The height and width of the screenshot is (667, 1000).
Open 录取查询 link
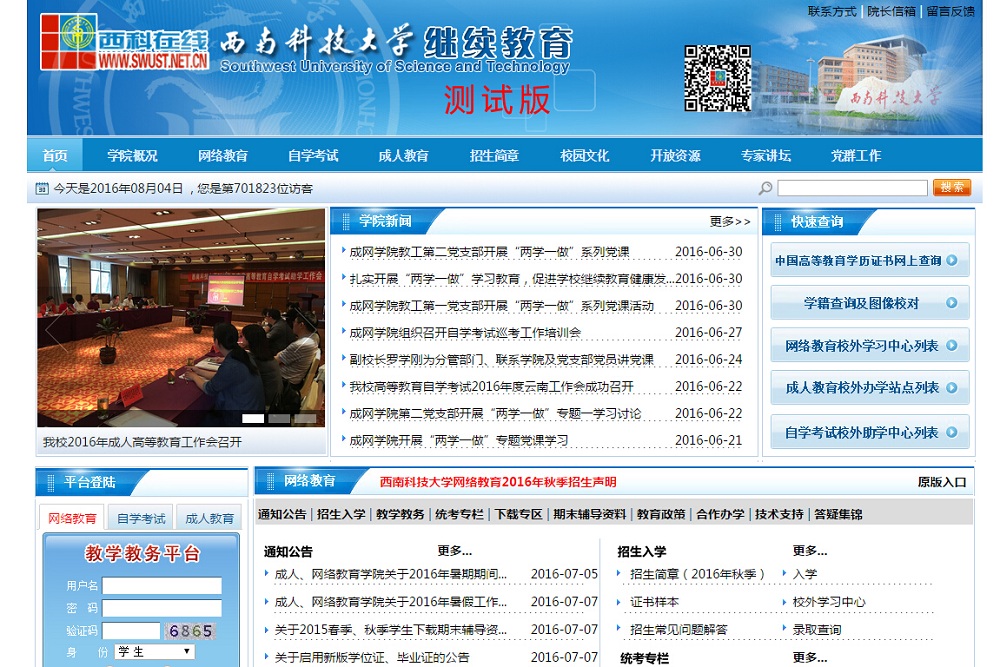pos(817,629)
